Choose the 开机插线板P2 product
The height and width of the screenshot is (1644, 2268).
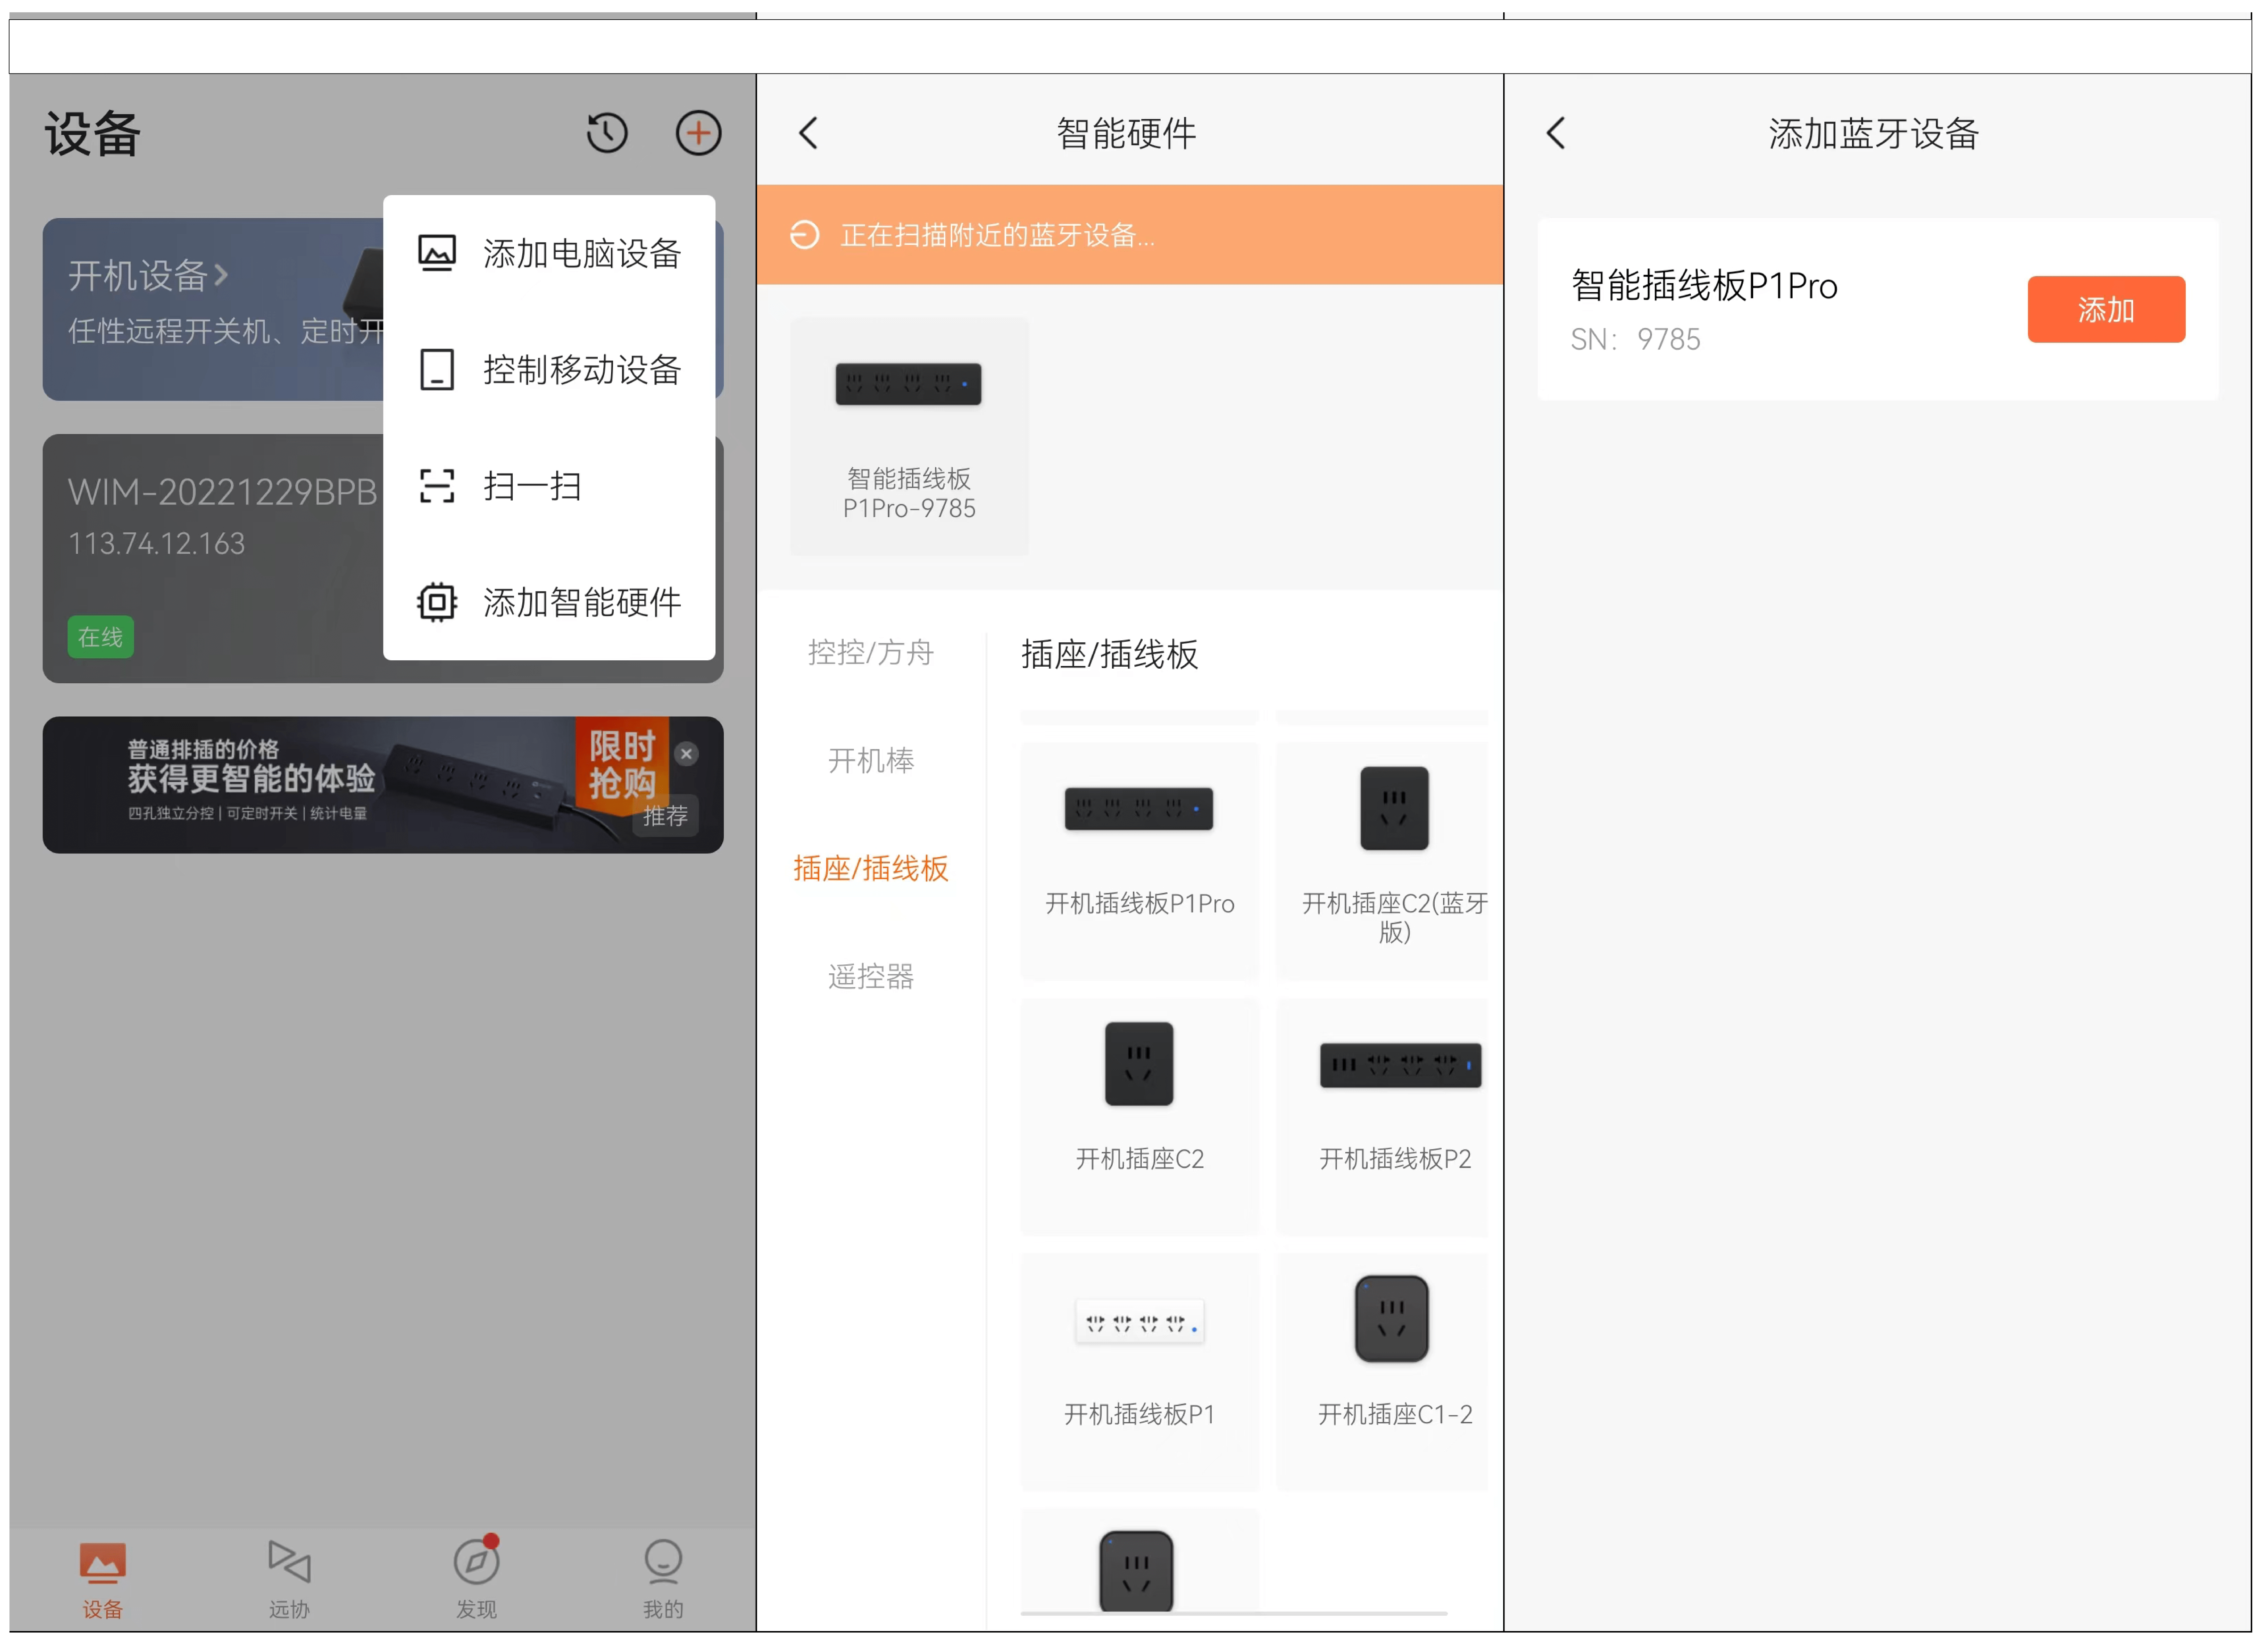point(1382,1117)
